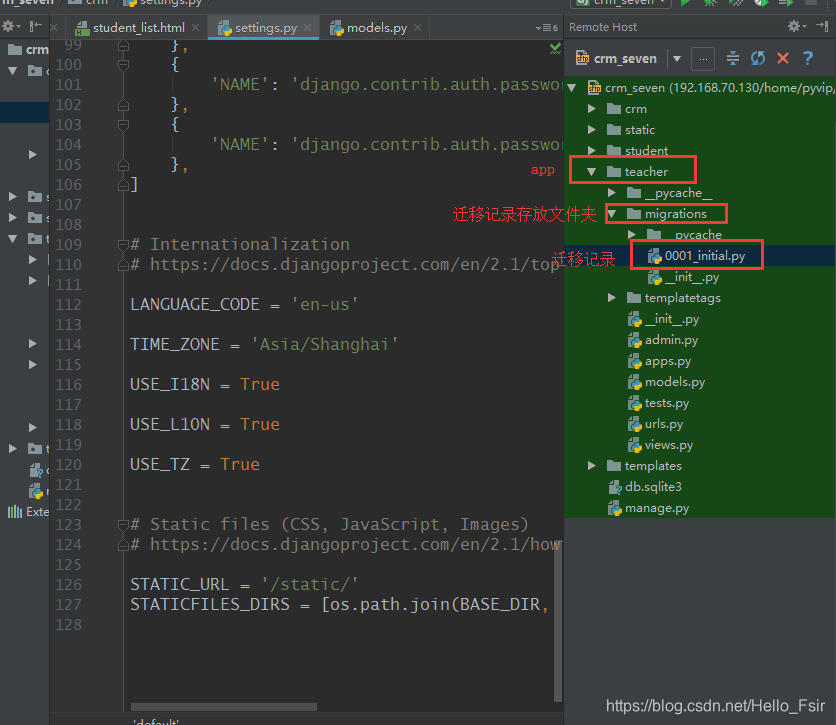Click the green inspection checkmark indicator
The image size is (836, 725).
pyautogui.click(x=555, y=49)
